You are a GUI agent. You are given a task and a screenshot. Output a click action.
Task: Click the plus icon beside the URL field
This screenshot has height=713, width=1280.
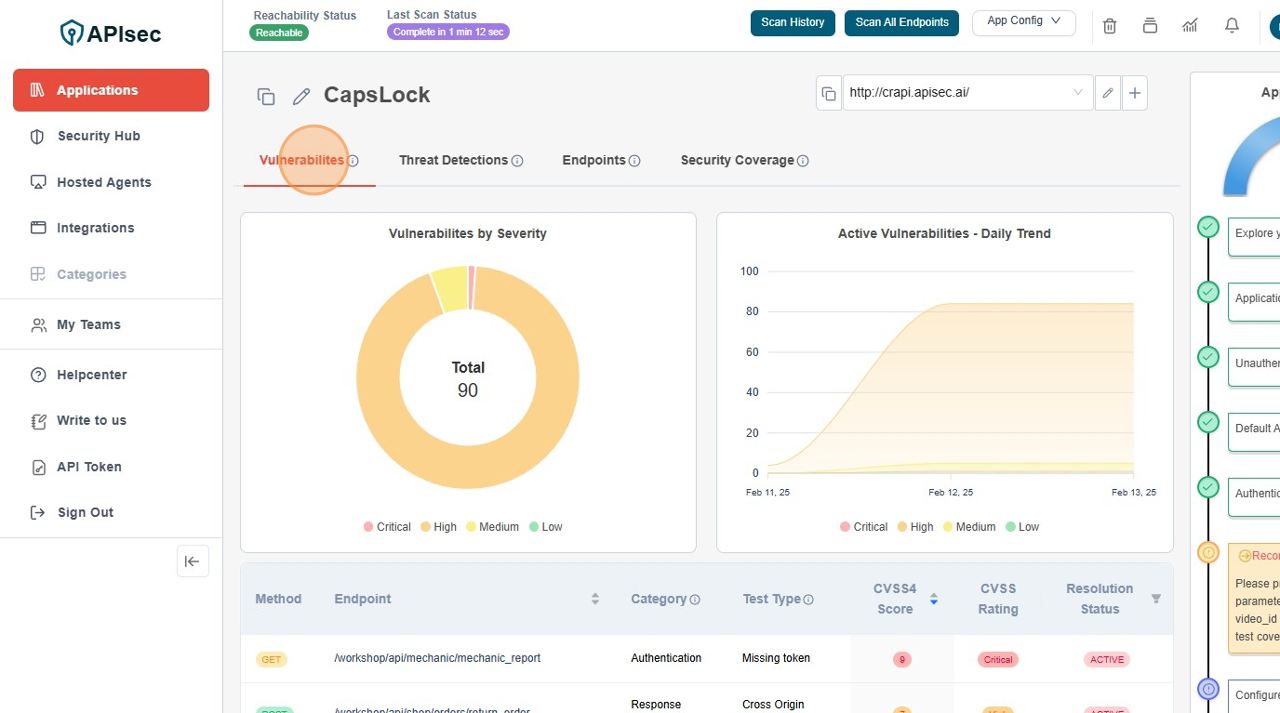(1134, 93)
